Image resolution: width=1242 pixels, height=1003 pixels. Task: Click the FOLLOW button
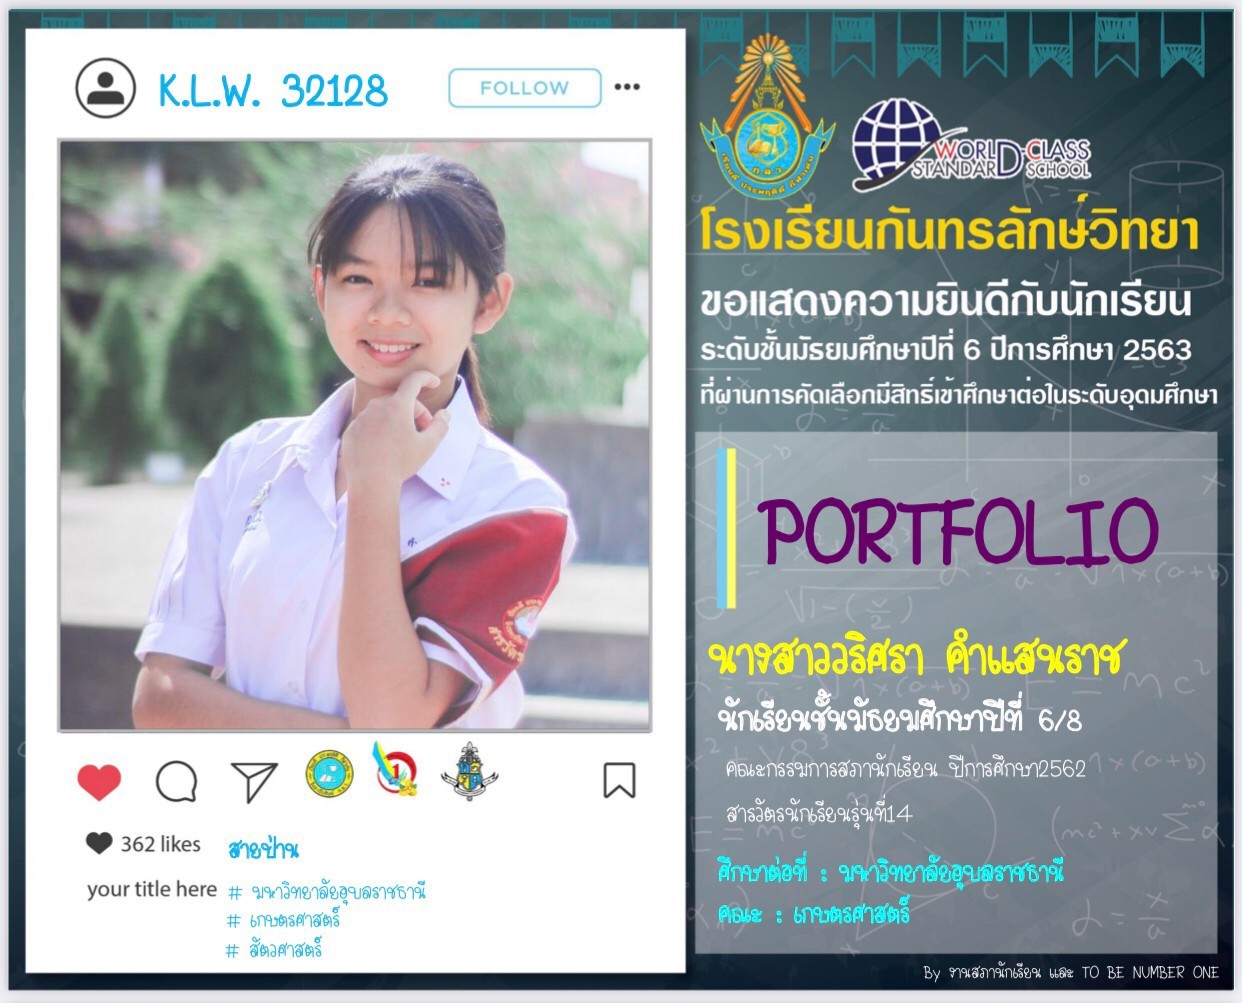[525, 88]
